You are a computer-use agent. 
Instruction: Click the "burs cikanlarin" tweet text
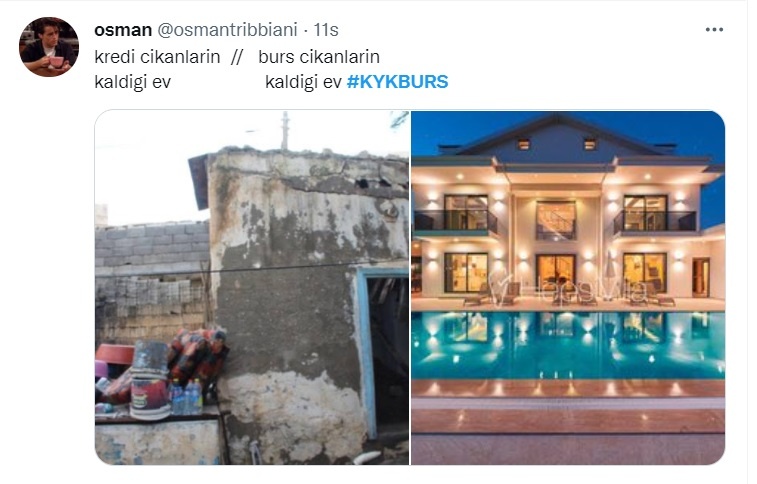point(319,57)
